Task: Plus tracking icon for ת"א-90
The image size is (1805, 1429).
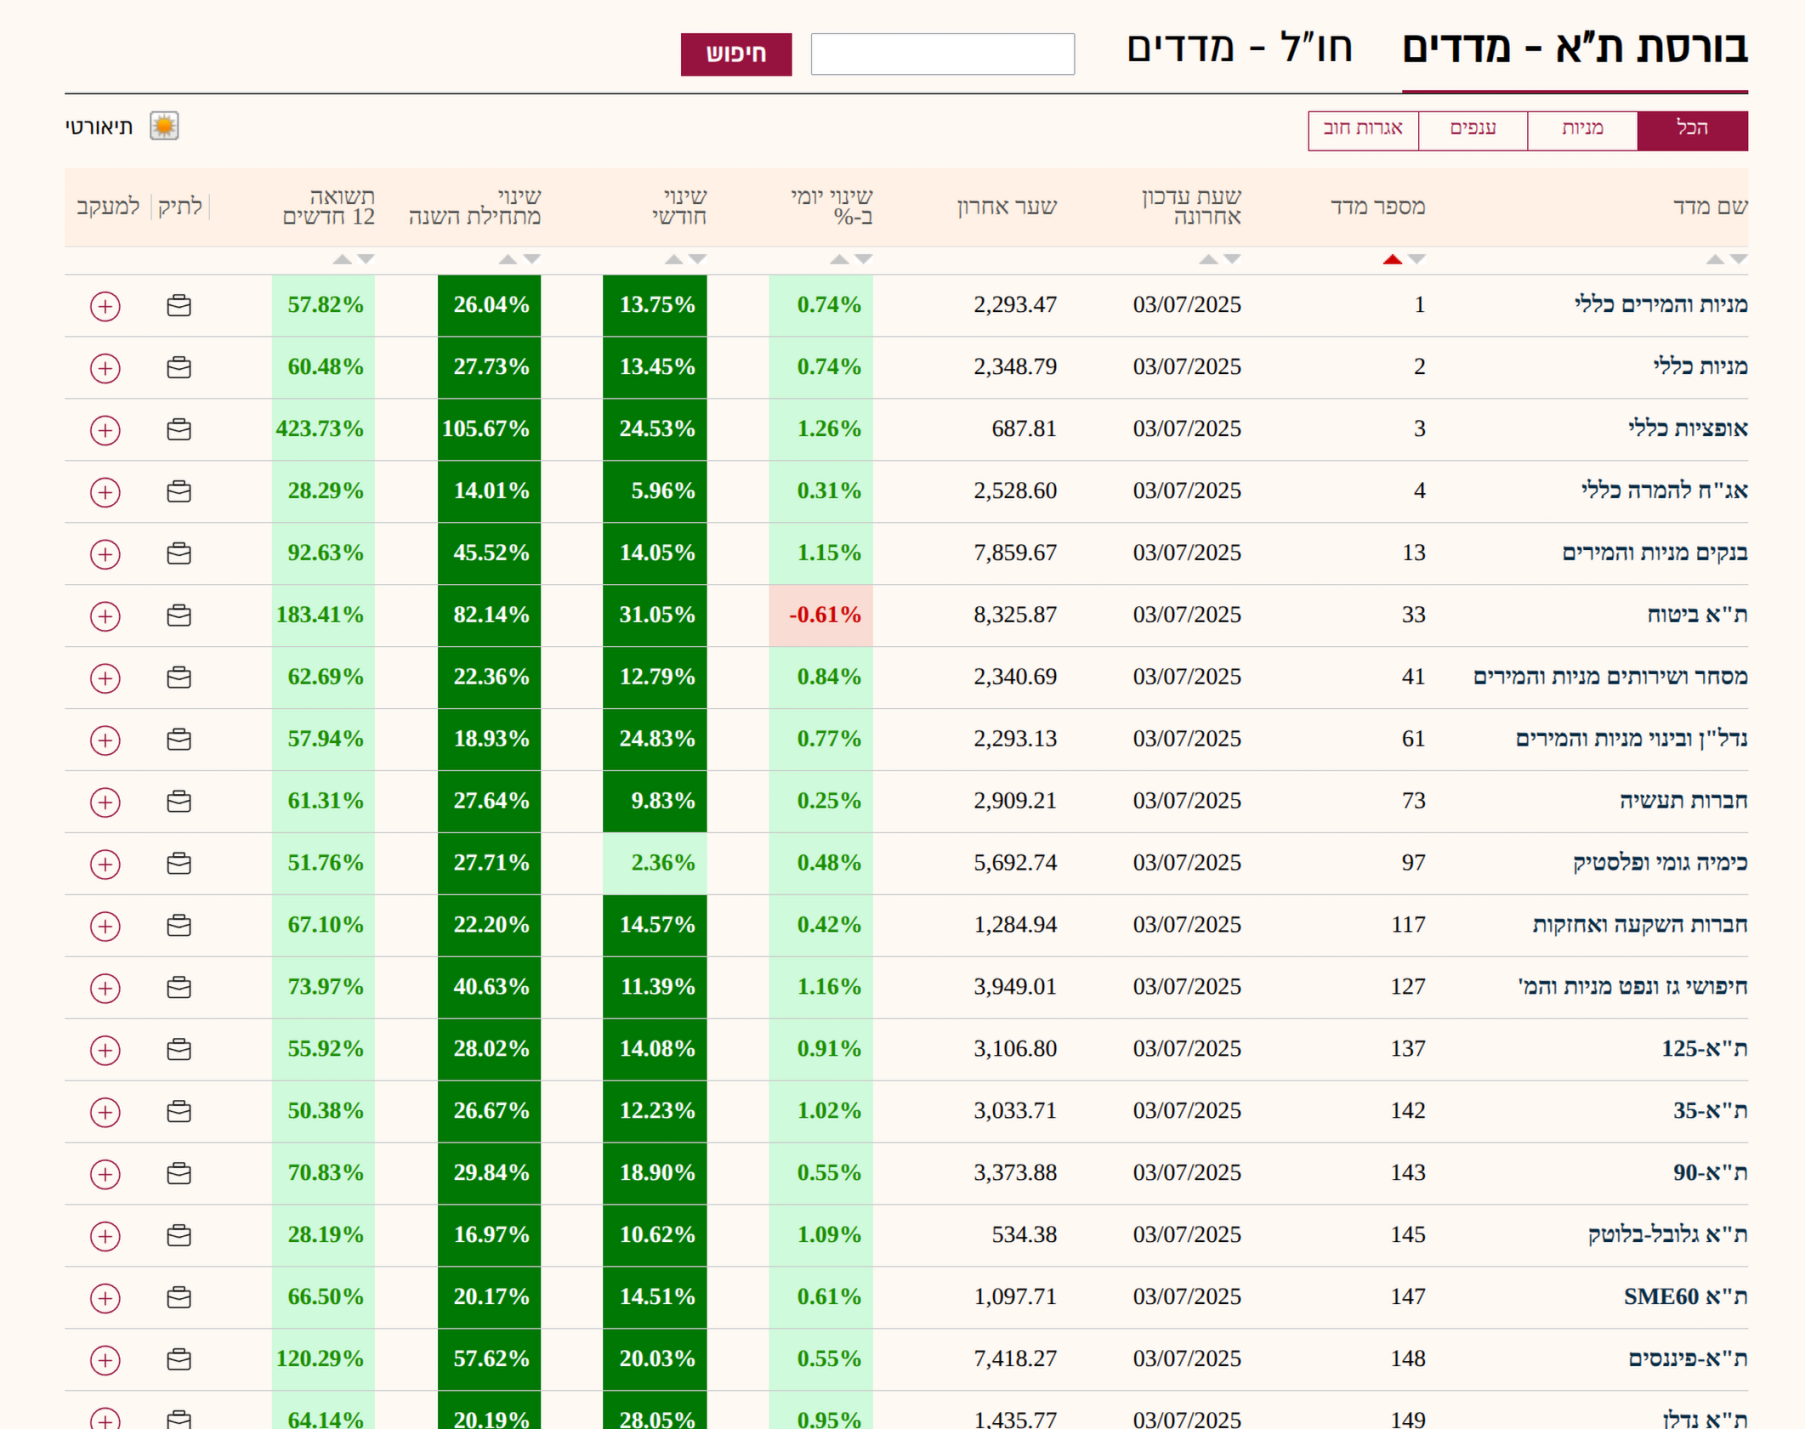Action: (105, 1174)
